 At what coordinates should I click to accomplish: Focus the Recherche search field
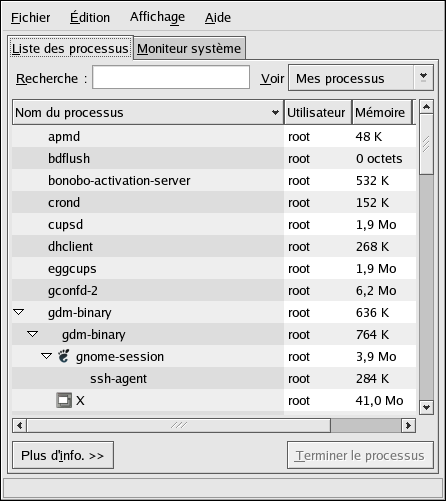pos(171,77)
